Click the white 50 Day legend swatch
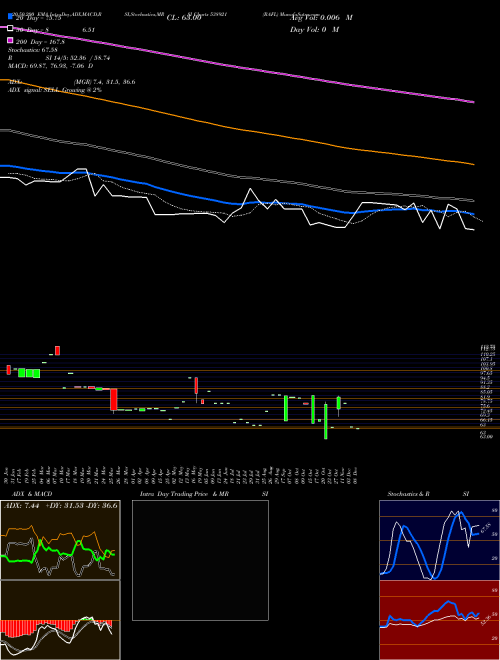This screenshot has height=660, width=500. pyautogui.click(x=11, y=29)
